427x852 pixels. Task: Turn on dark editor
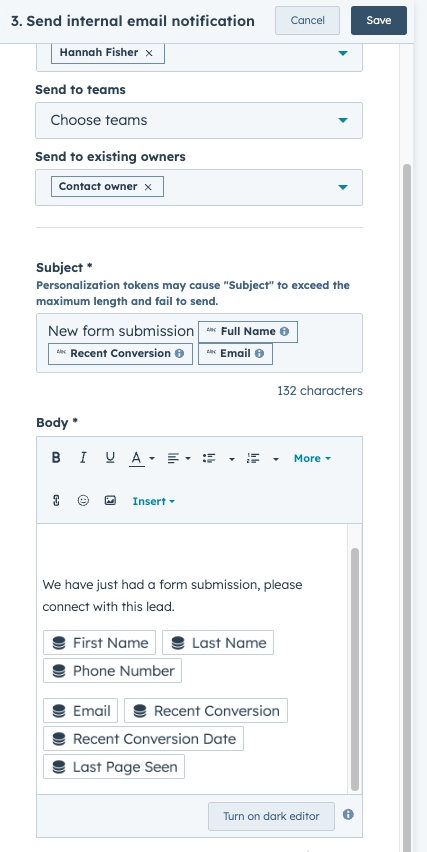click(x=271, y=816)
